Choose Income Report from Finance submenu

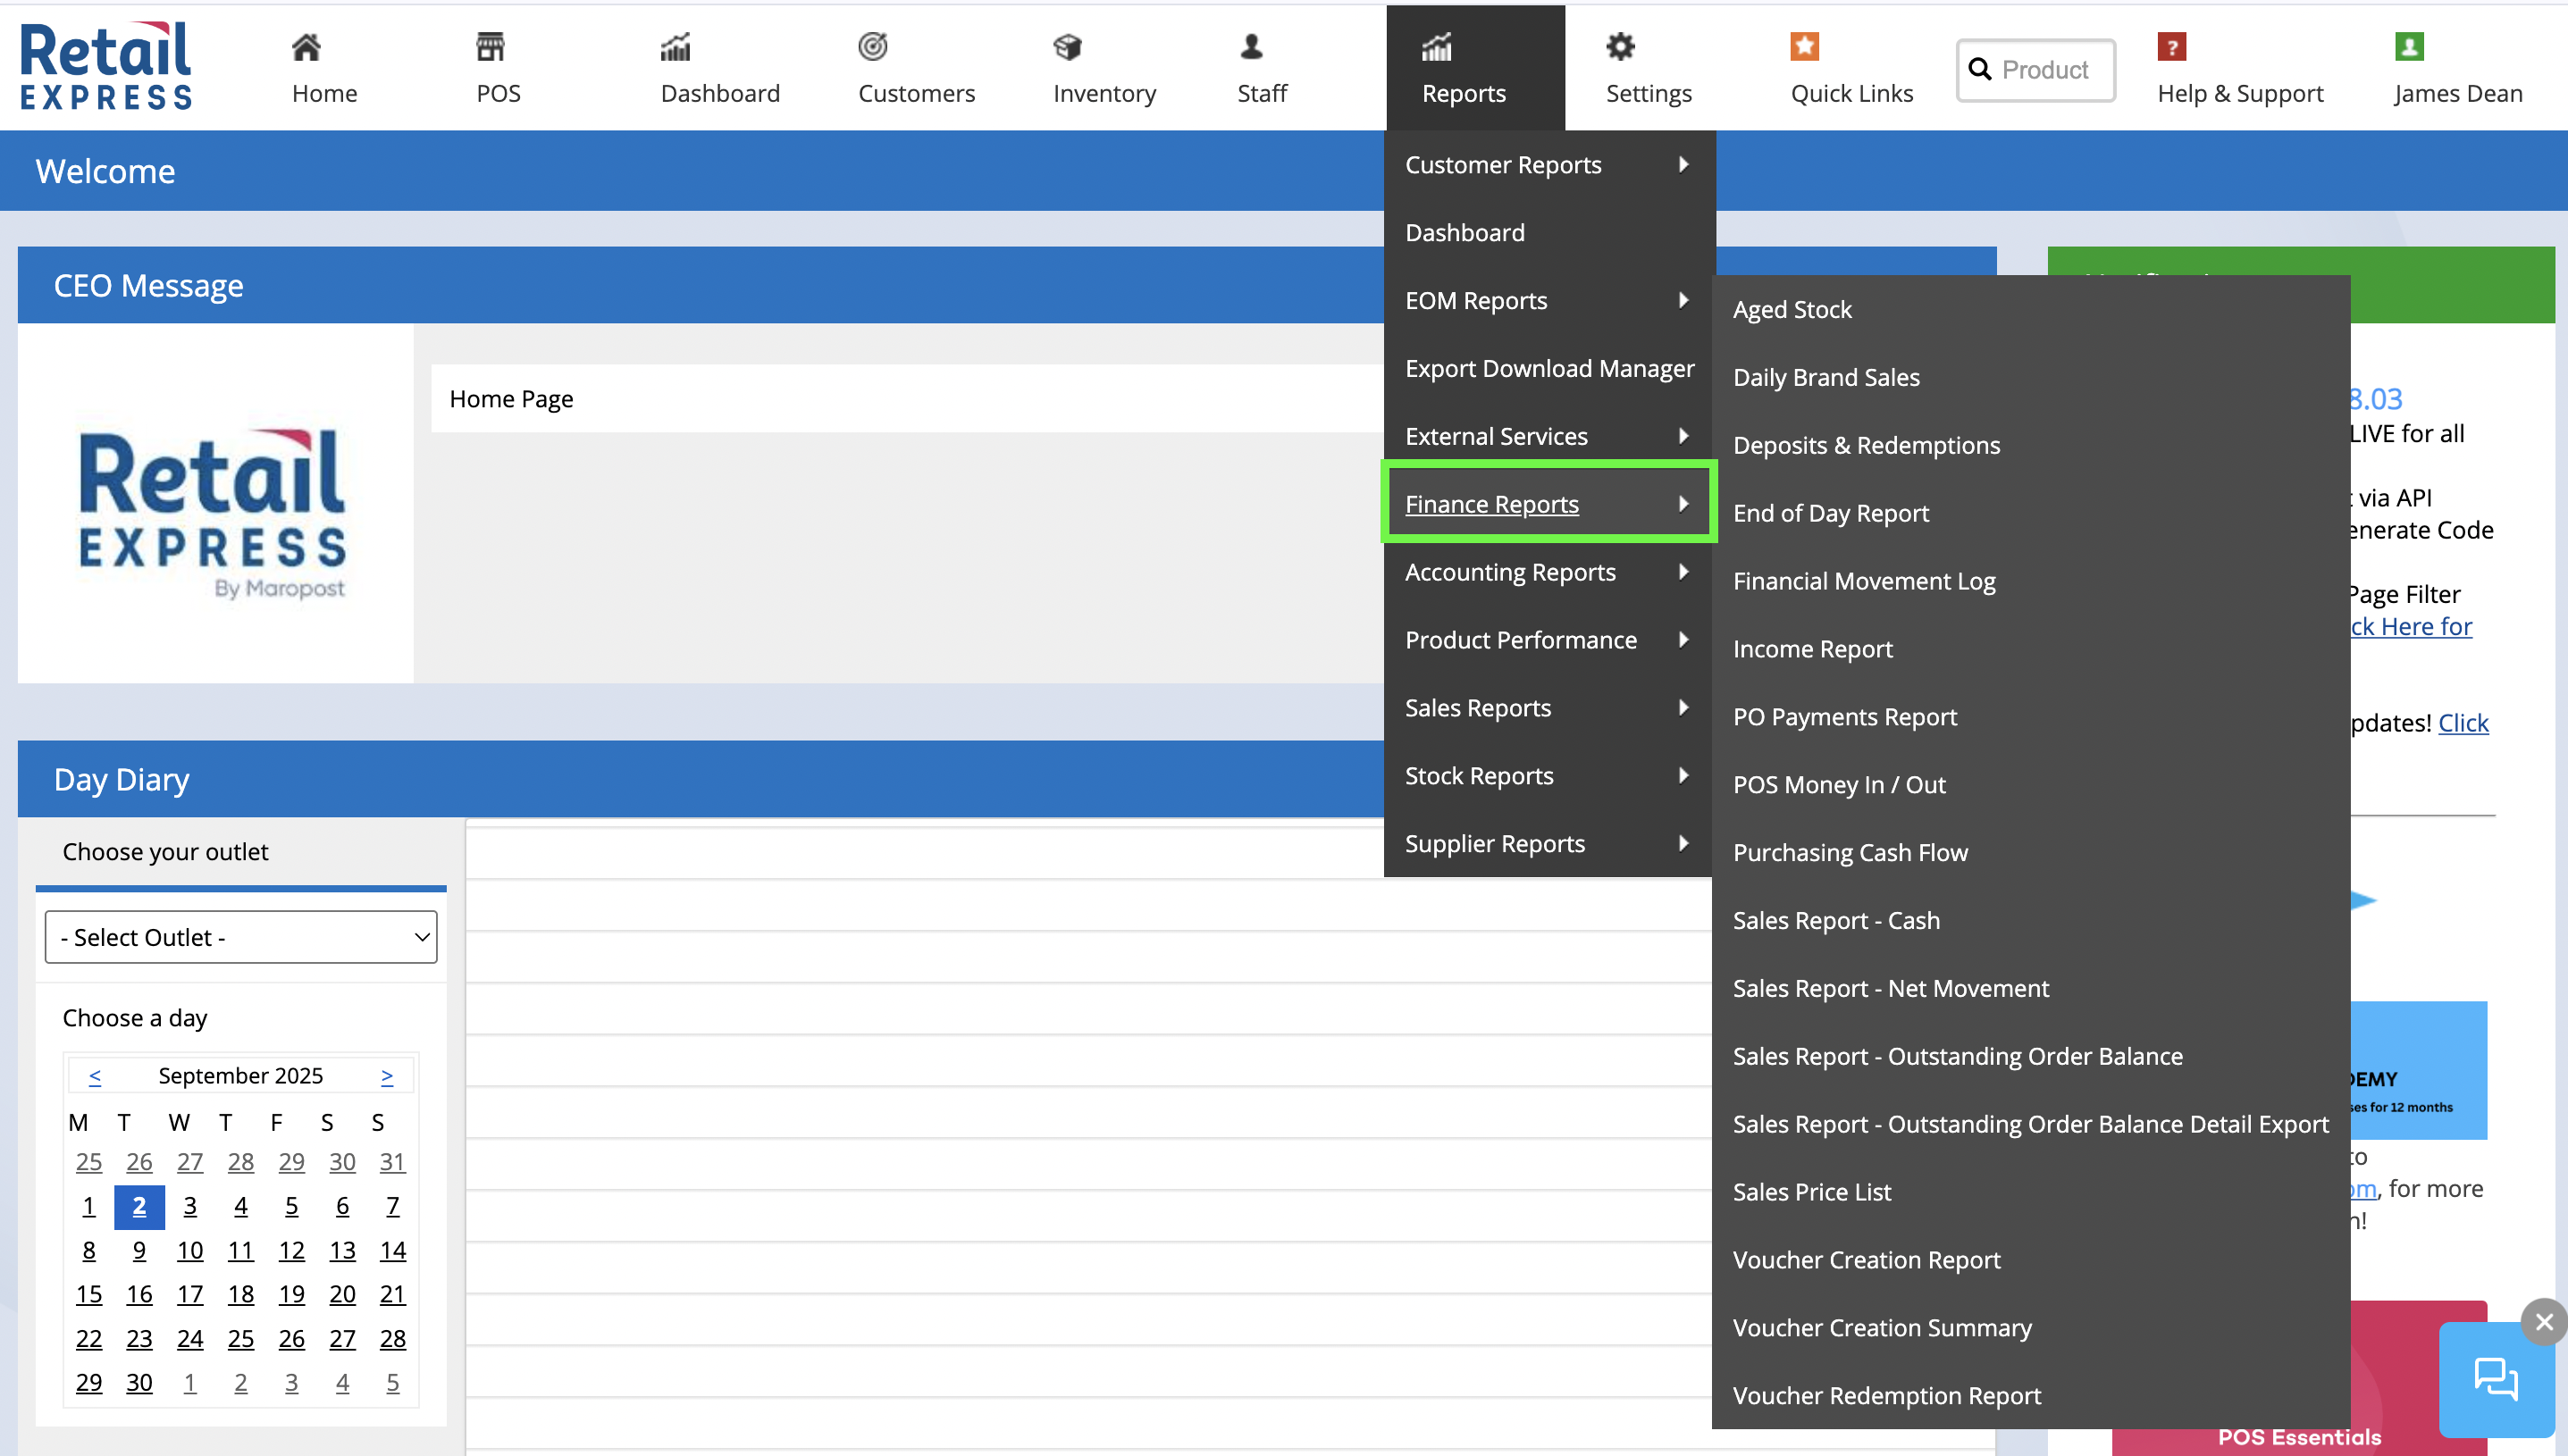pos(1812,649)
